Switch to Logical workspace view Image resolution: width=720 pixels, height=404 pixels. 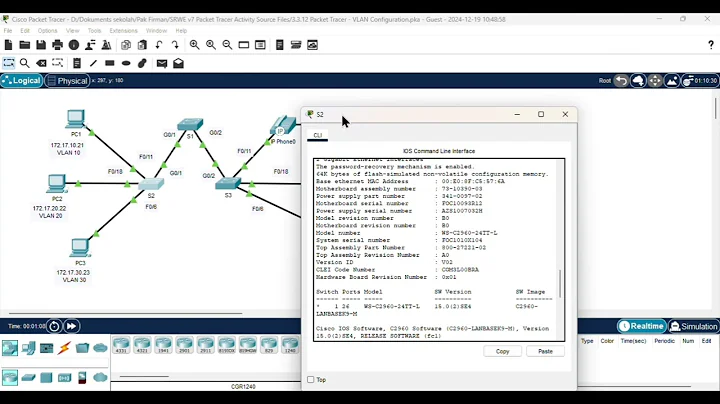[22, 81]
